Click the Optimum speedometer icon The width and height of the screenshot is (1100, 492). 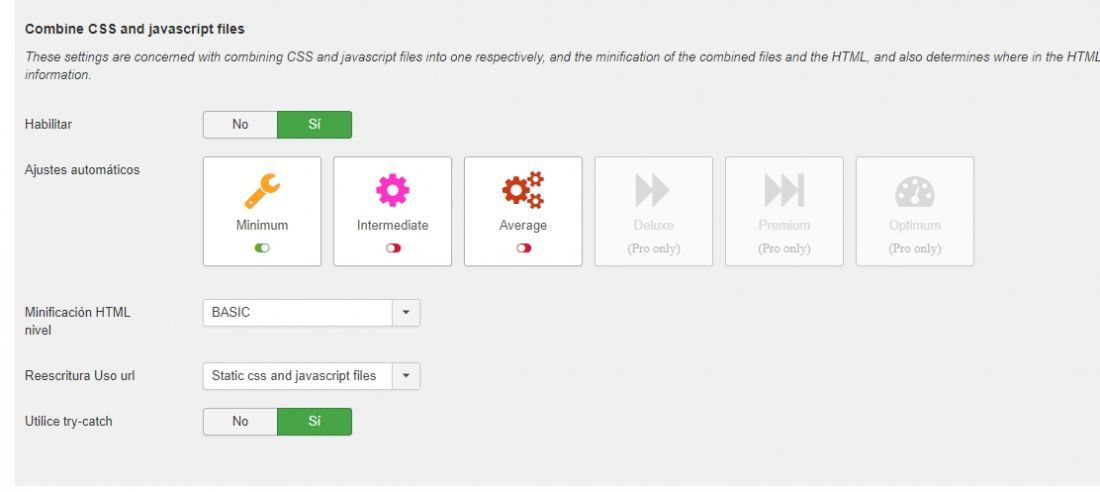coord(914,191)
